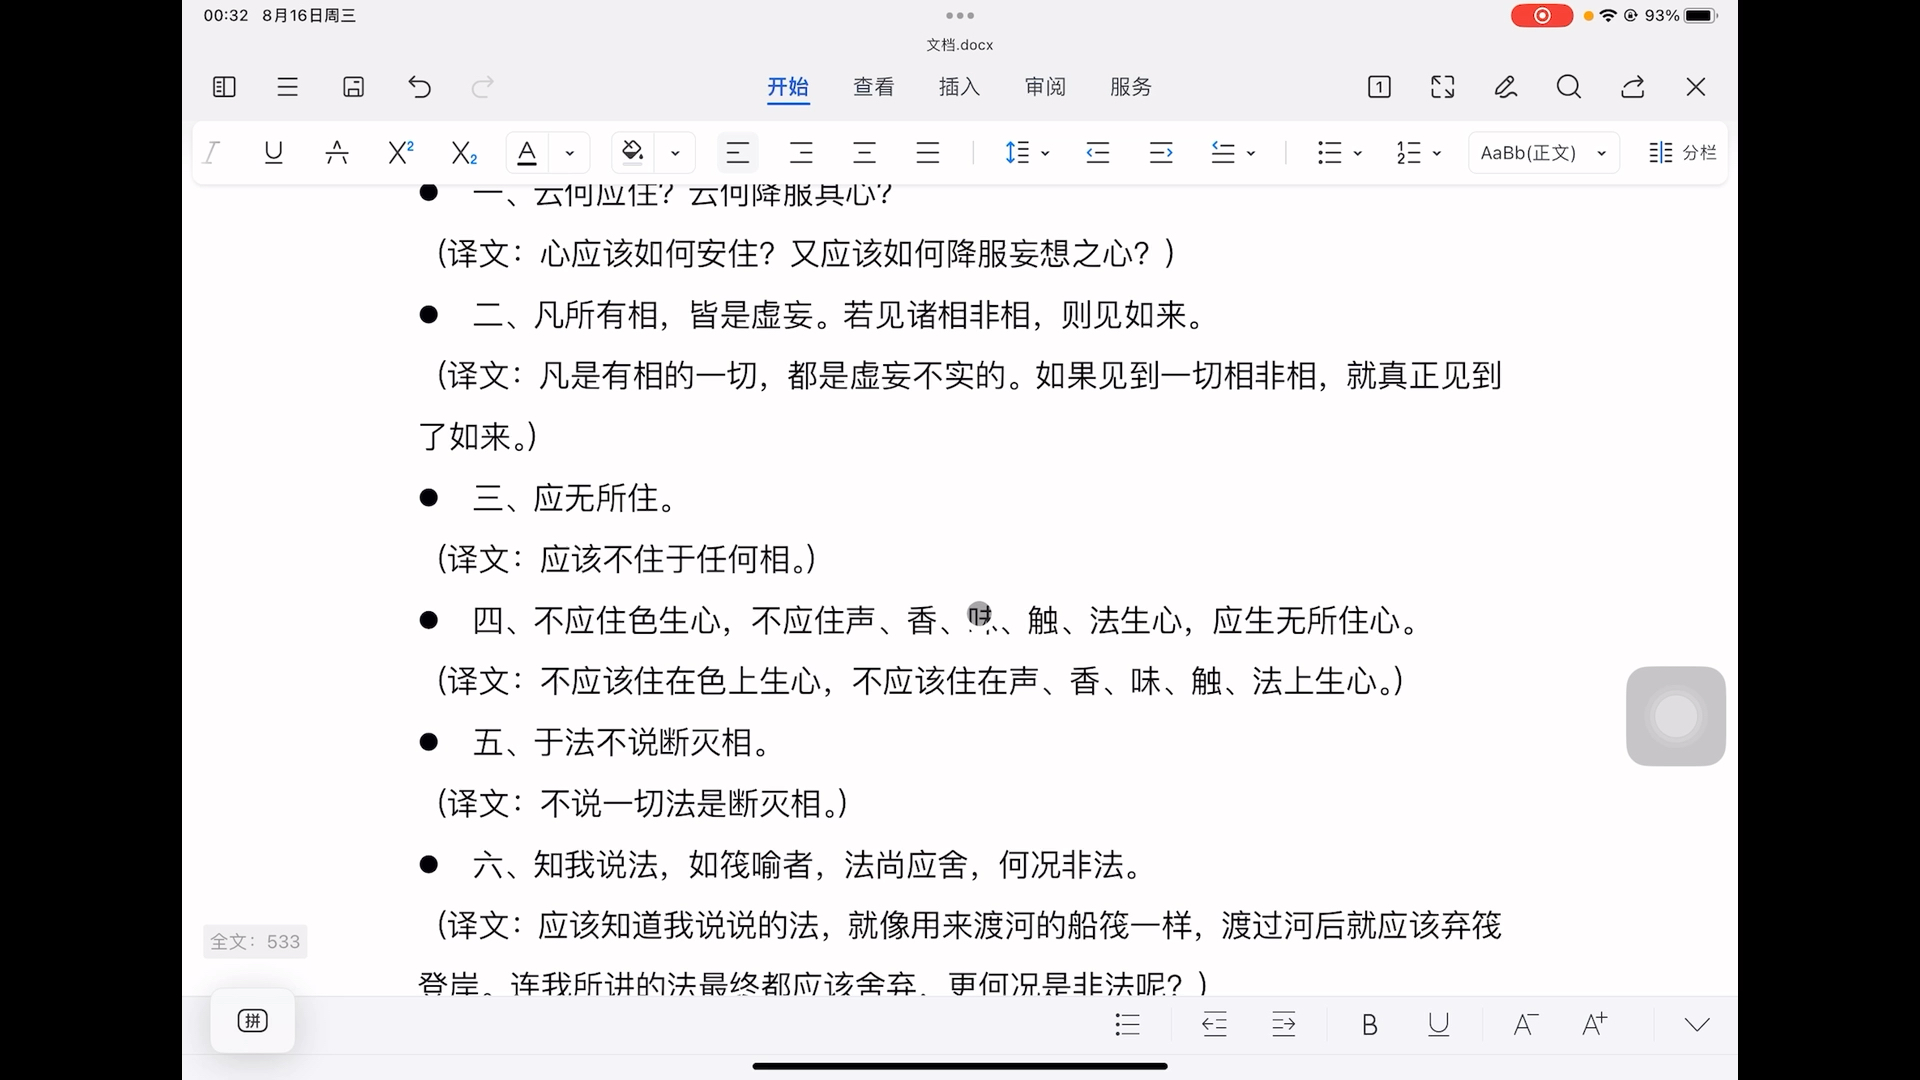Collapse the bottom formatting bar
The width and height of the screenshot is (1920, 1080).
click(x=1697, y=1024)
